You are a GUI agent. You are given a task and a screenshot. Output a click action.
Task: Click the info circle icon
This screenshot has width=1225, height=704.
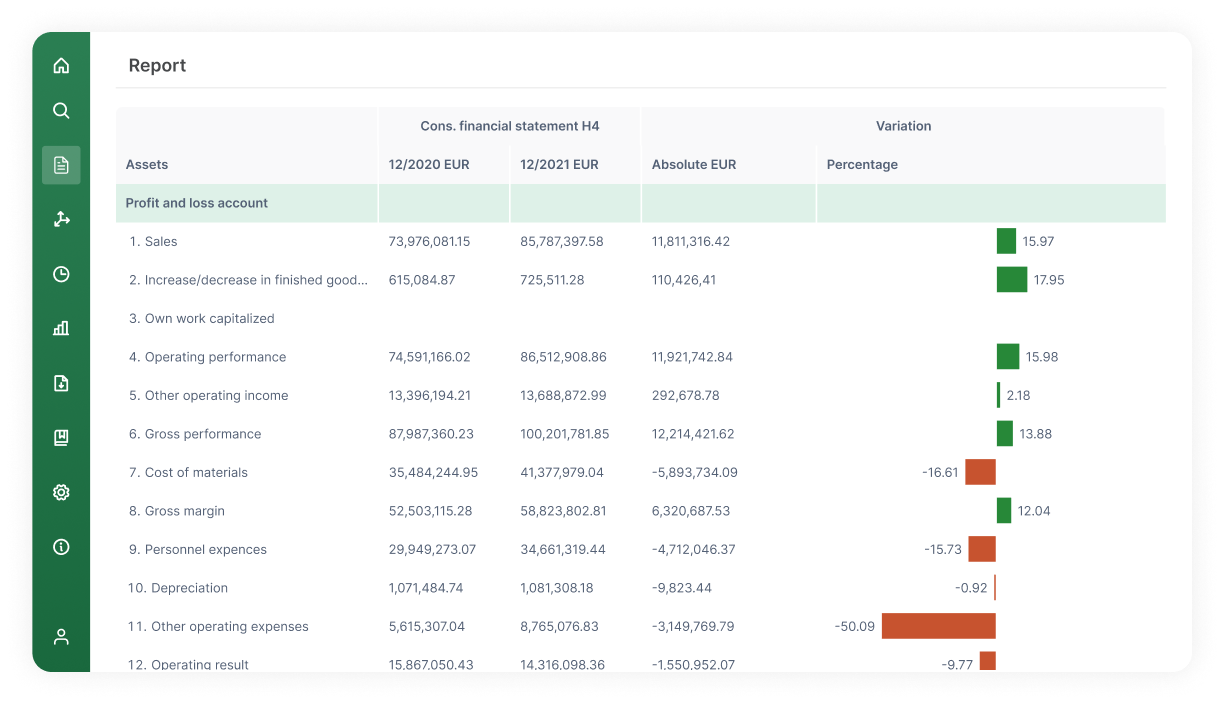61,547
